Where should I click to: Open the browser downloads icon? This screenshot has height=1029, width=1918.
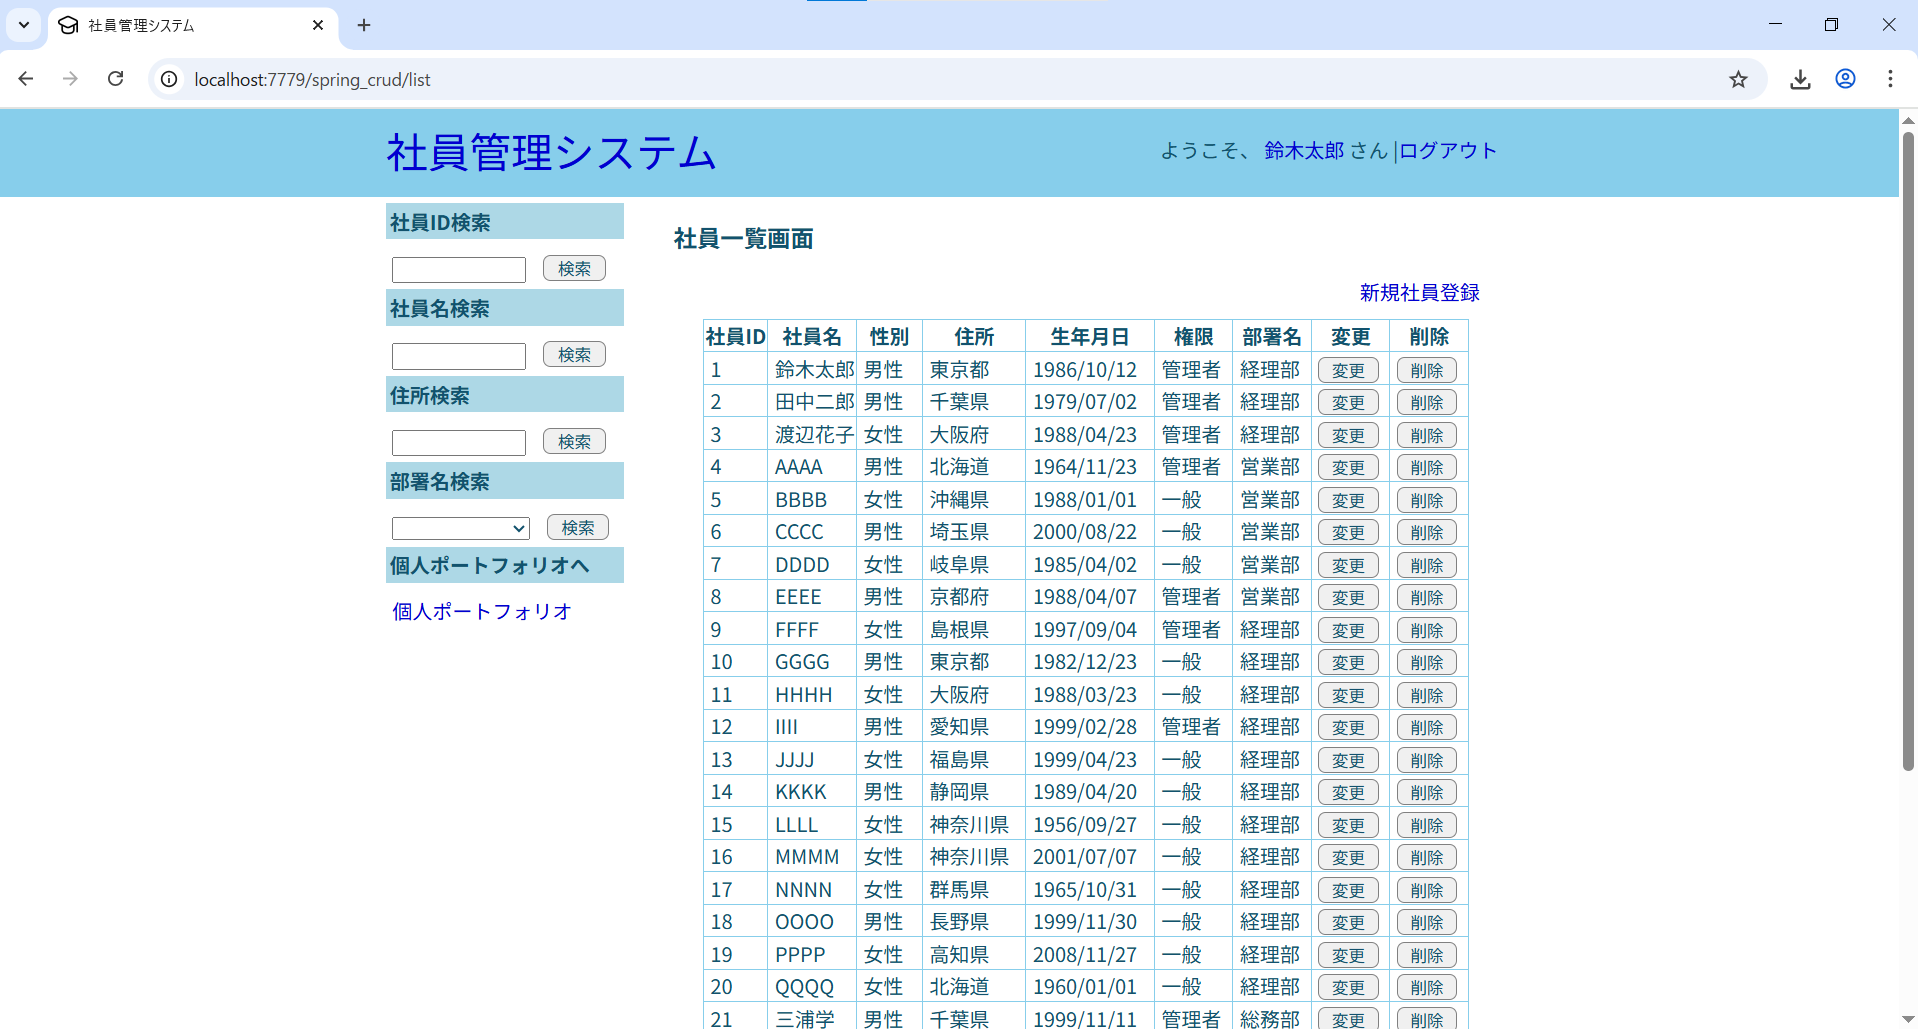pos(1800,79)
